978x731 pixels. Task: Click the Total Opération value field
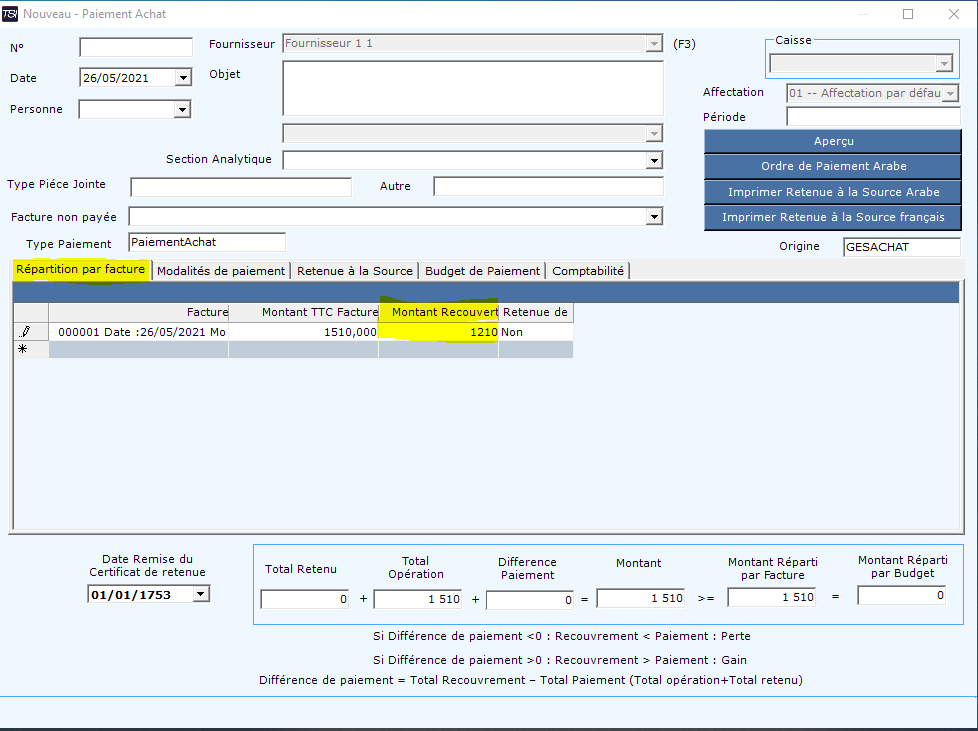click(x=418, y=599)
